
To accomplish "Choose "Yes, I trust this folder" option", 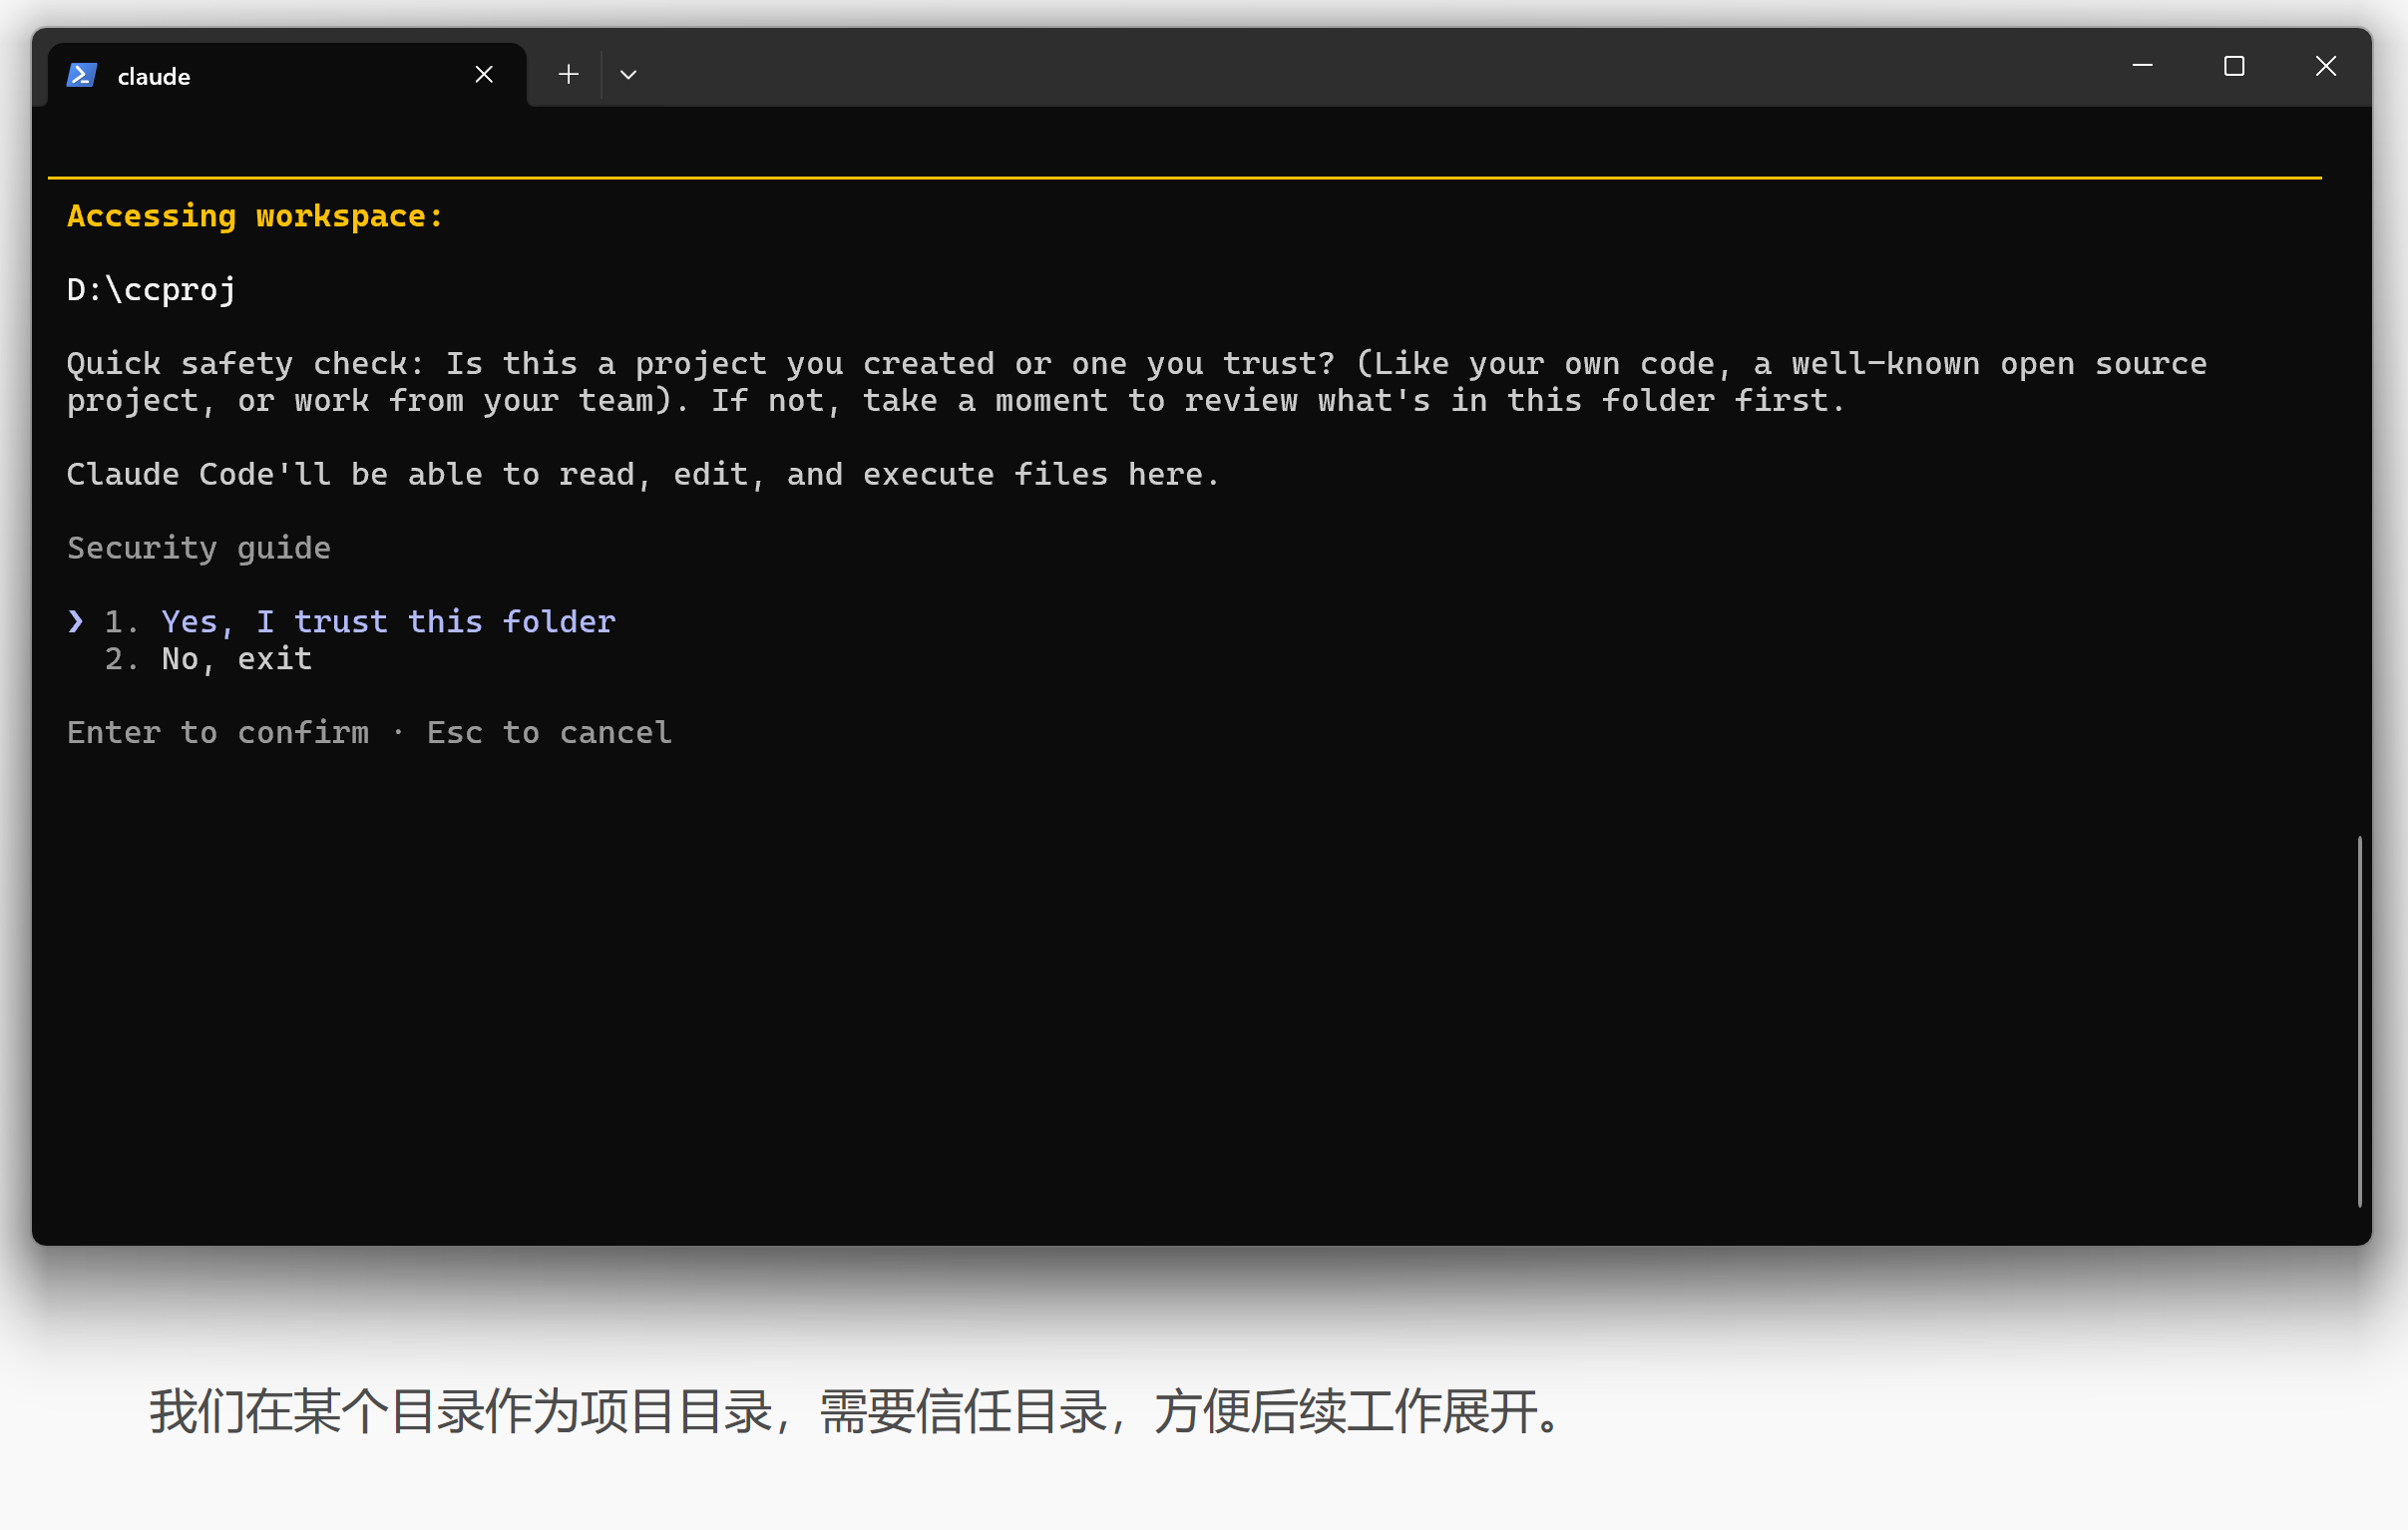I will 388,622.
